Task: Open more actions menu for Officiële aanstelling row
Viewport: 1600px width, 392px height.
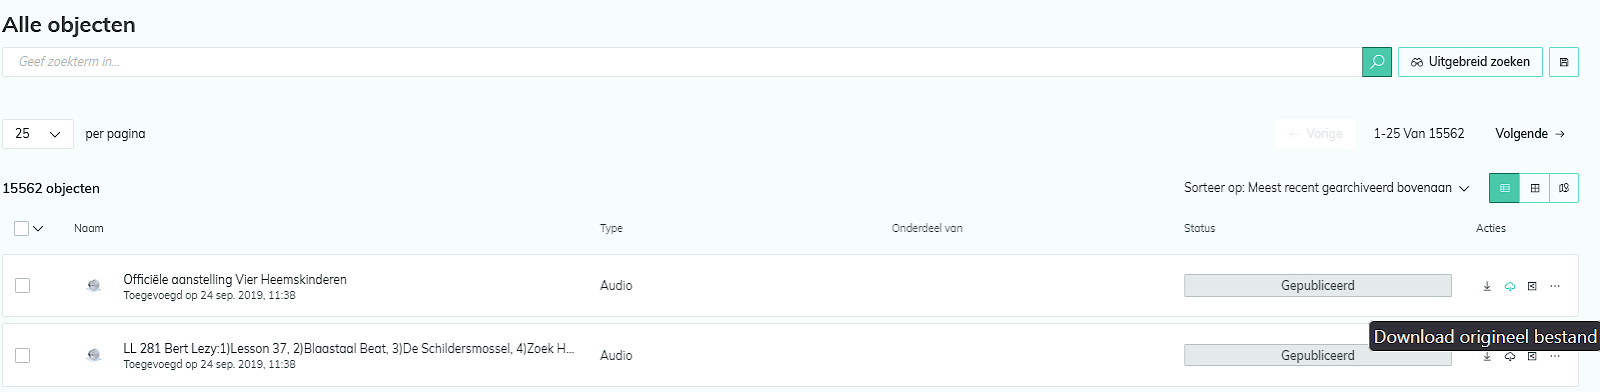Action: point(1555,286)
